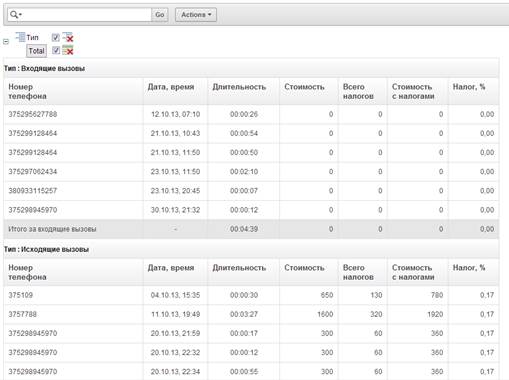Click the Тип : Входящие вызовы group heading
The width and height of the screenshot is (509, 380).
coord(44,68)
